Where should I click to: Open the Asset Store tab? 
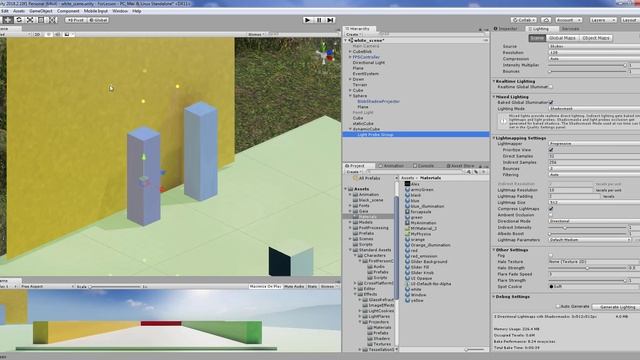coord(460,166)
